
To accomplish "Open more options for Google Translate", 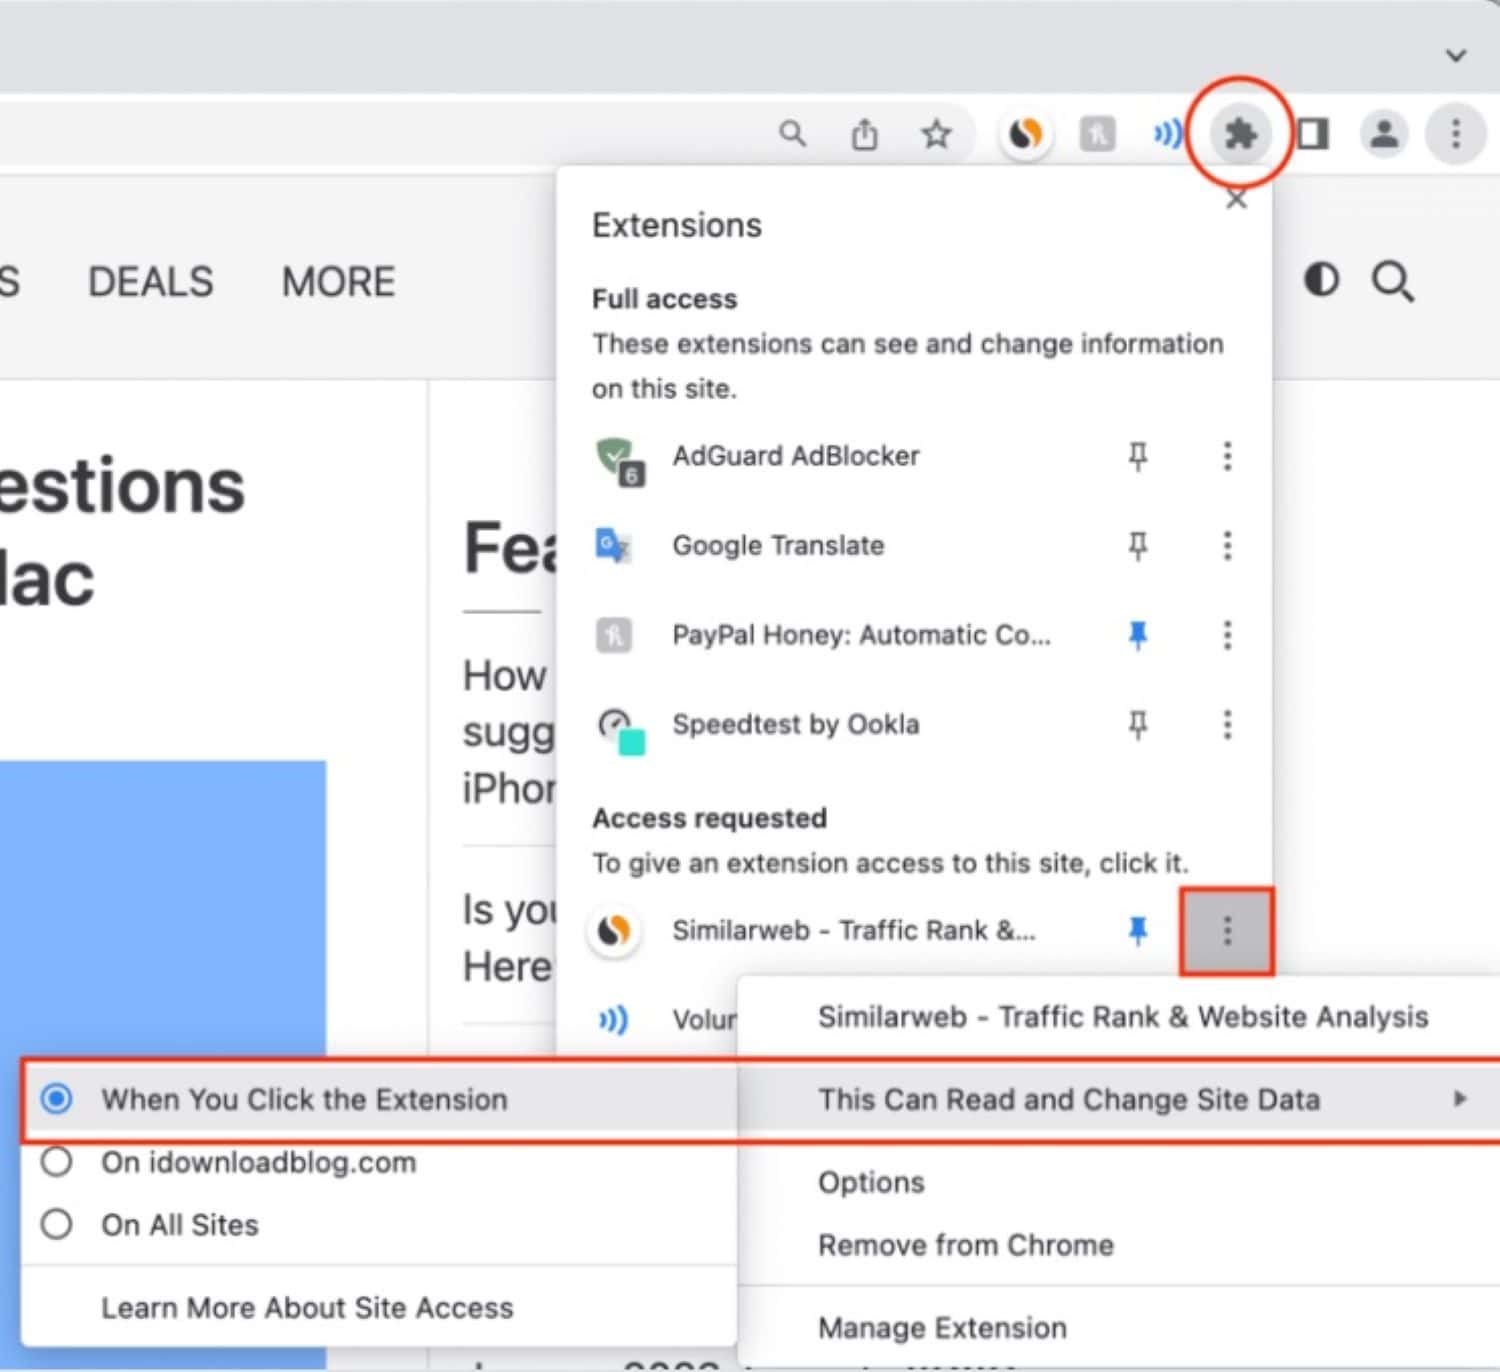I will (1227, 545).
